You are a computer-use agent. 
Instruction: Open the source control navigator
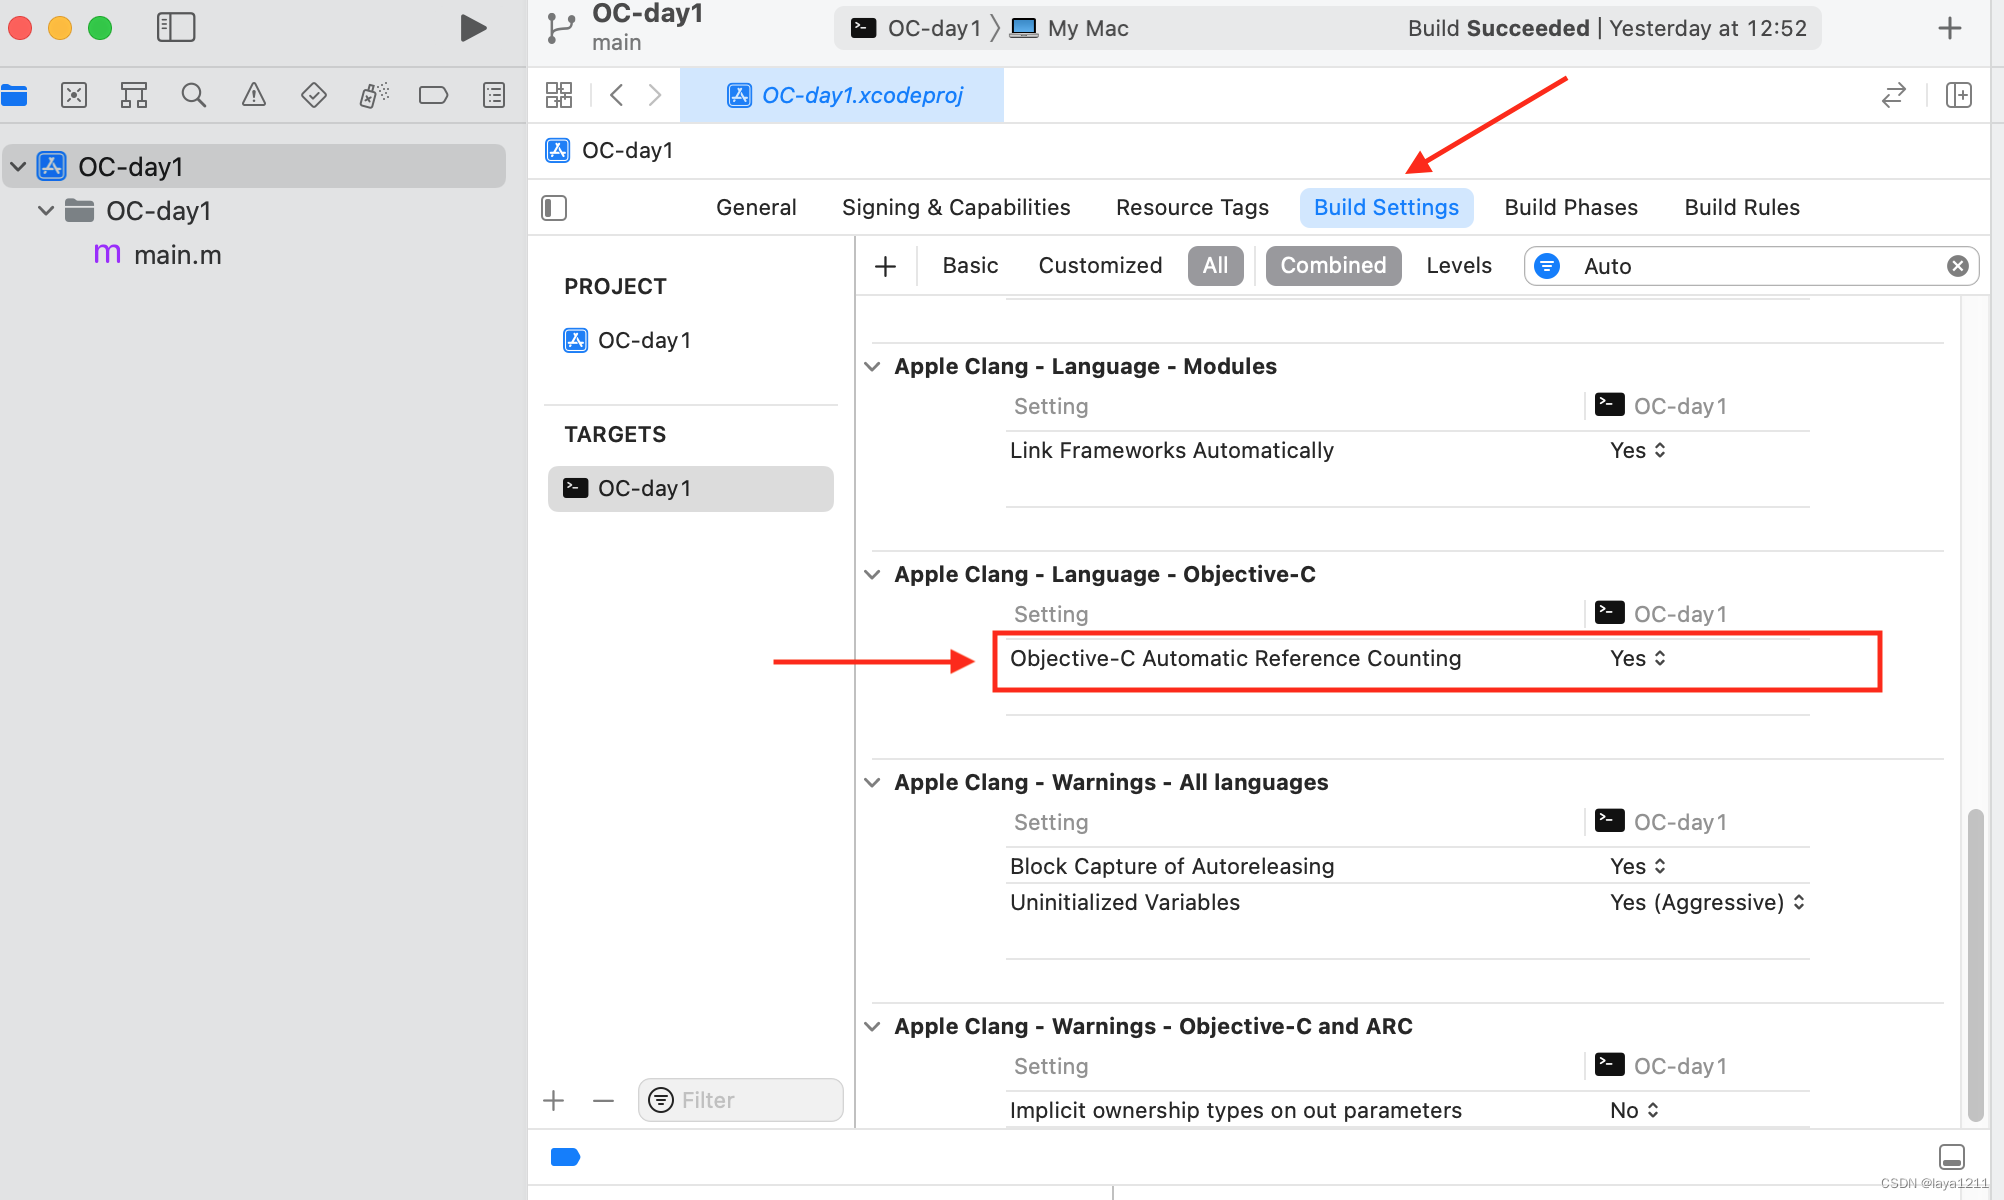74,95
